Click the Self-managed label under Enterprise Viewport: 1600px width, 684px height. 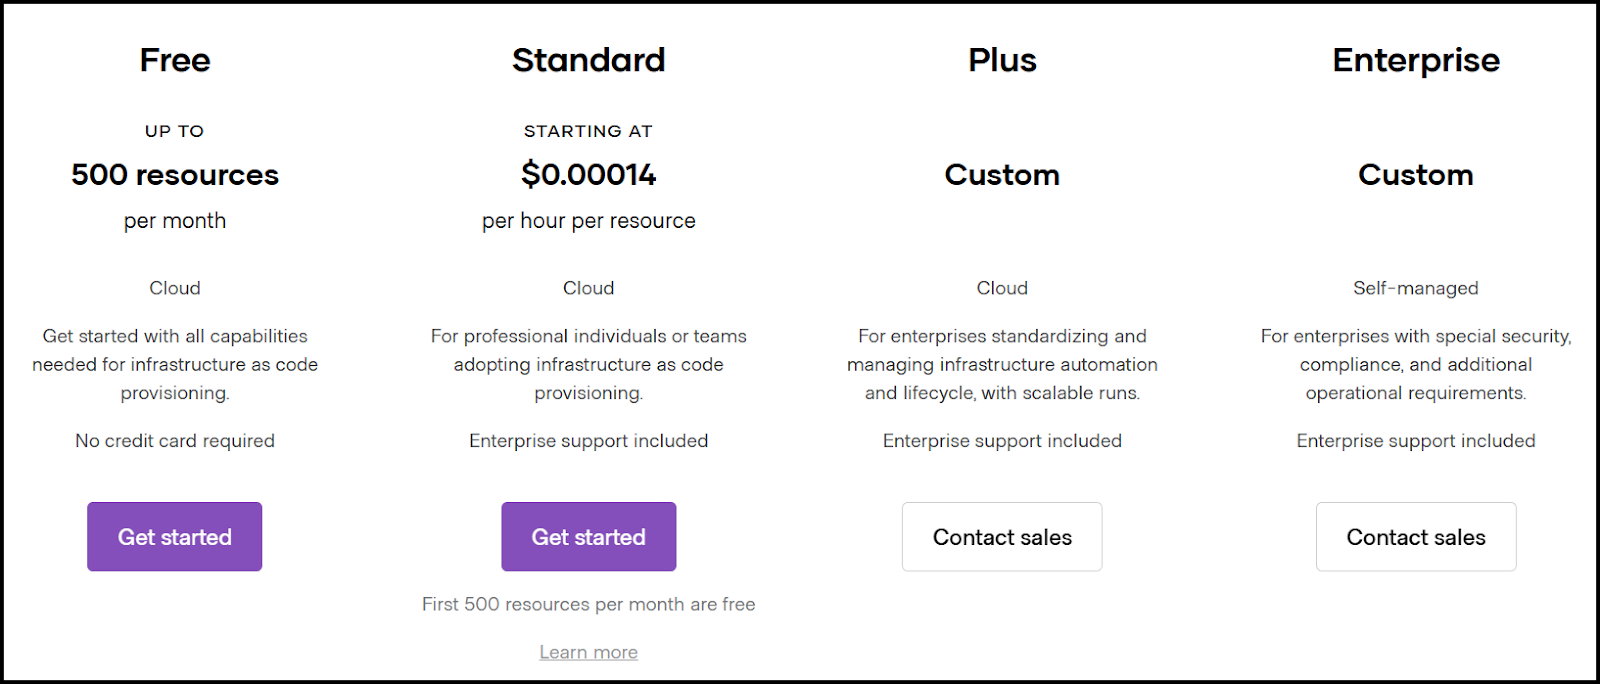(1415, 288)
